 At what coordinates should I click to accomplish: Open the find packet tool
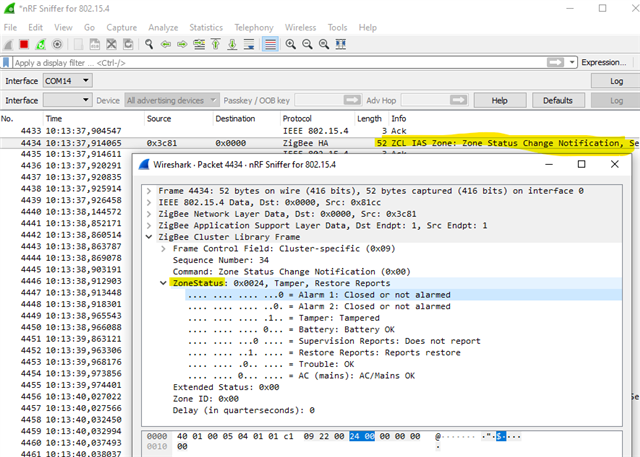(149, 44)
